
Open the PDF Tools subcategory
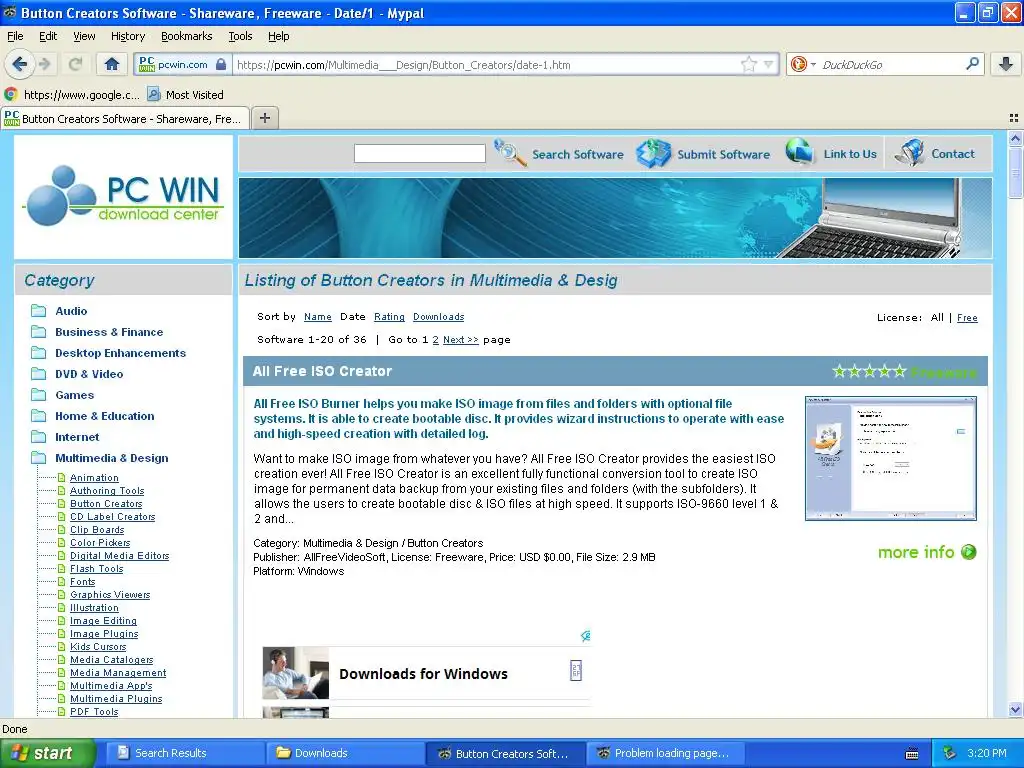(94, 712)
